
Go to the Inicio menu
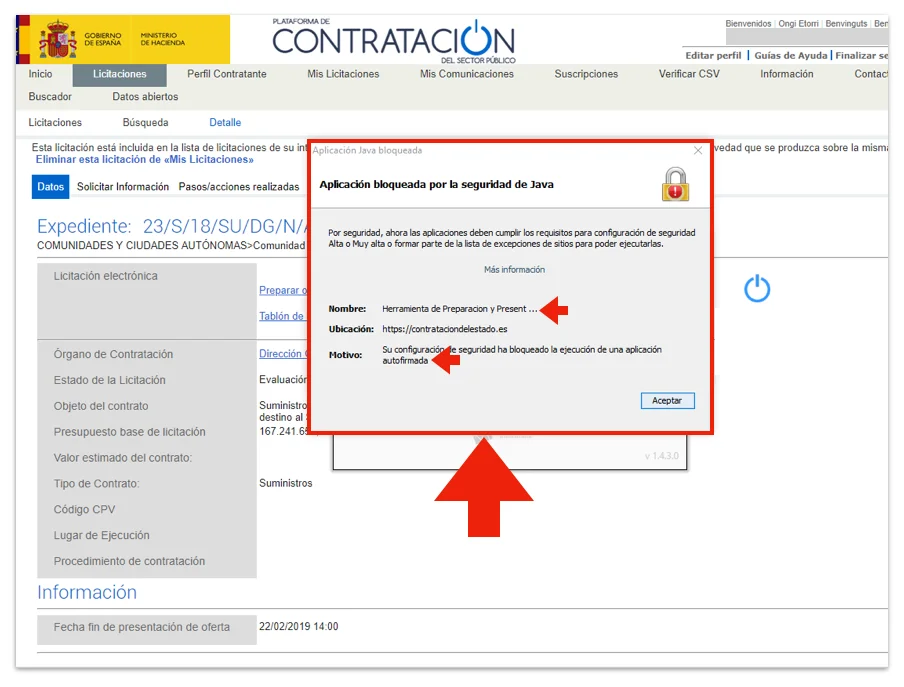click(x=40, y=74)
